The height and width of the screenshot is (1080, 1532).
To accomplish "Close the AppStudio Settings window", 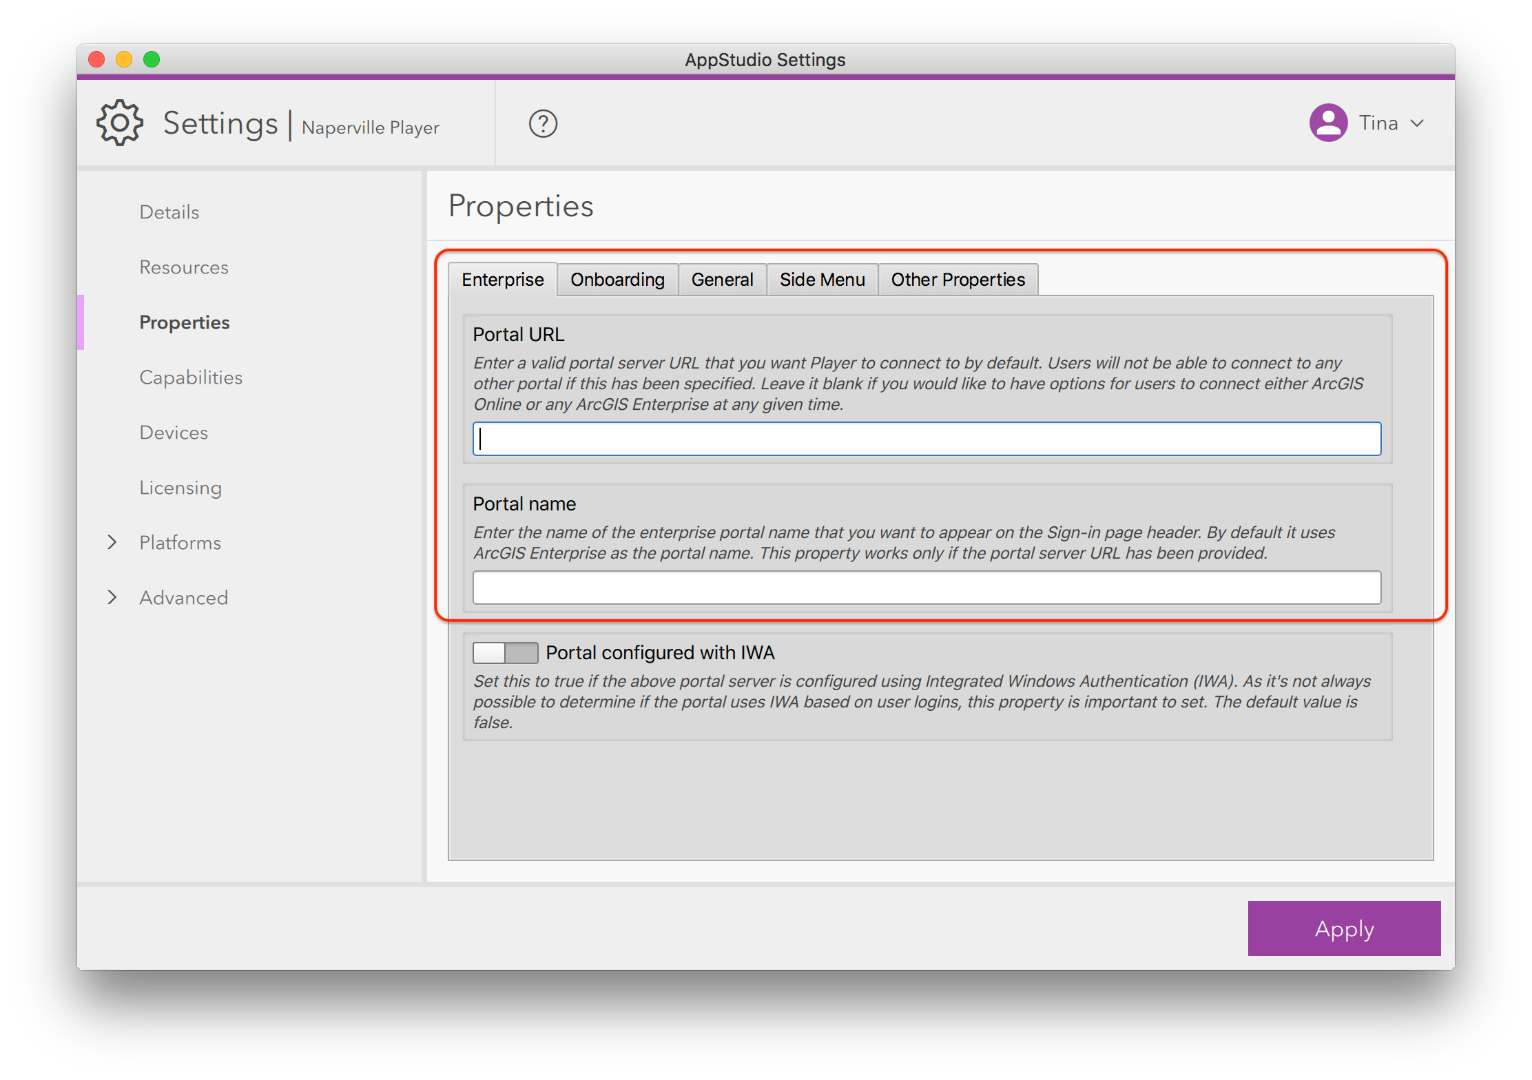I will click(97, 59).
